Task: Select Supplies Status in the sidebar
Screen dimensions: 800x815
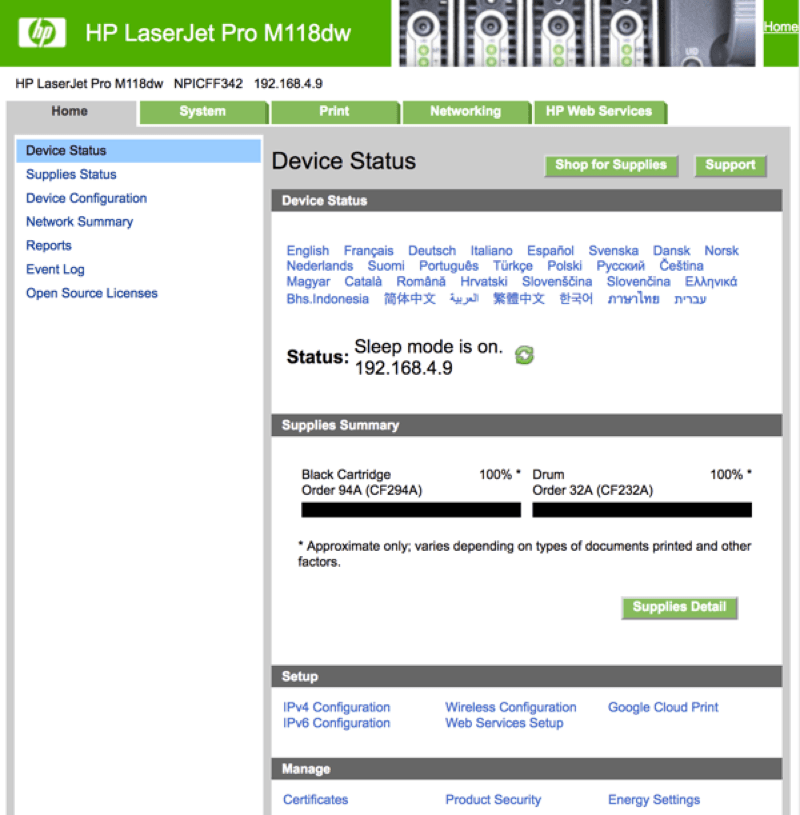Action: [70, 174]
